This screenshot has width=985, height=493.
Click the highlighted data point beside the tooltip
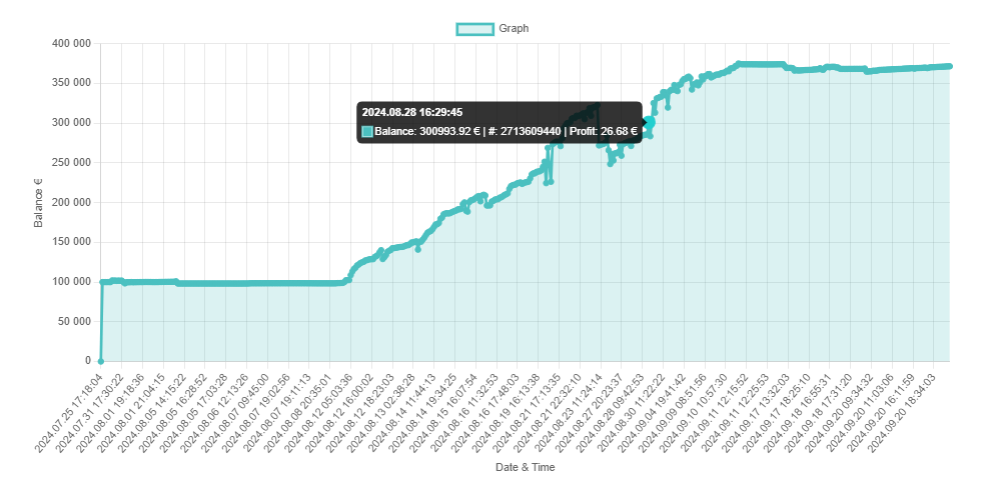(649, 122)
